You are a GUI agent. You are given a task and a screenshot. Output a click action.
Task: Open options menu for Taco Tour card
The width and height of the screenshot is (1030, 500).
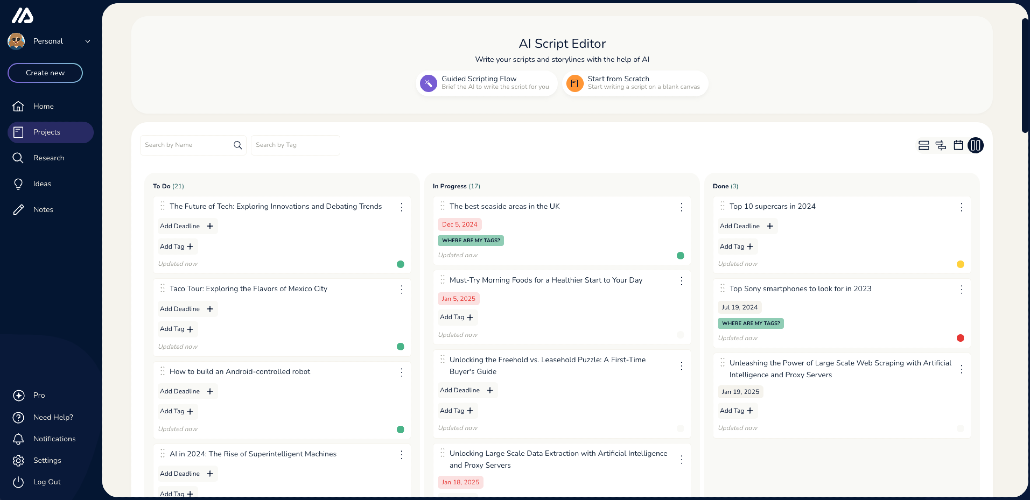(x=401, y=289)
